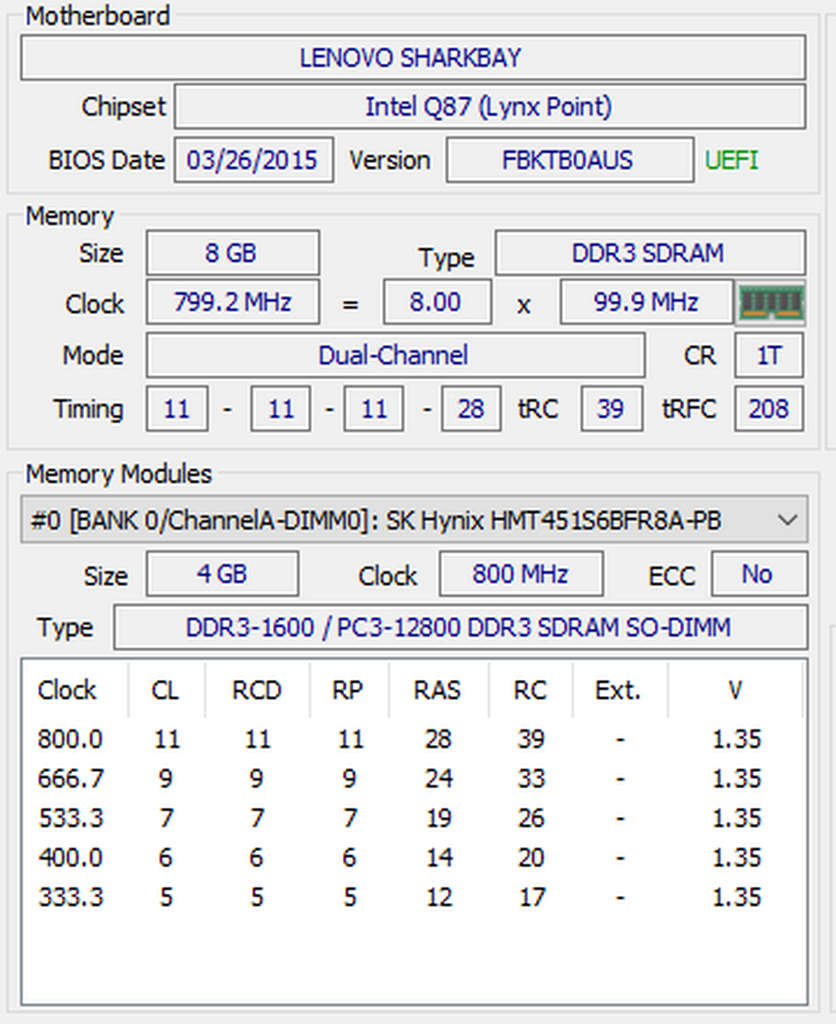Select the 4 GB module size field
This screenshot has height=1024, width=836.
click(x=222, y=574)
